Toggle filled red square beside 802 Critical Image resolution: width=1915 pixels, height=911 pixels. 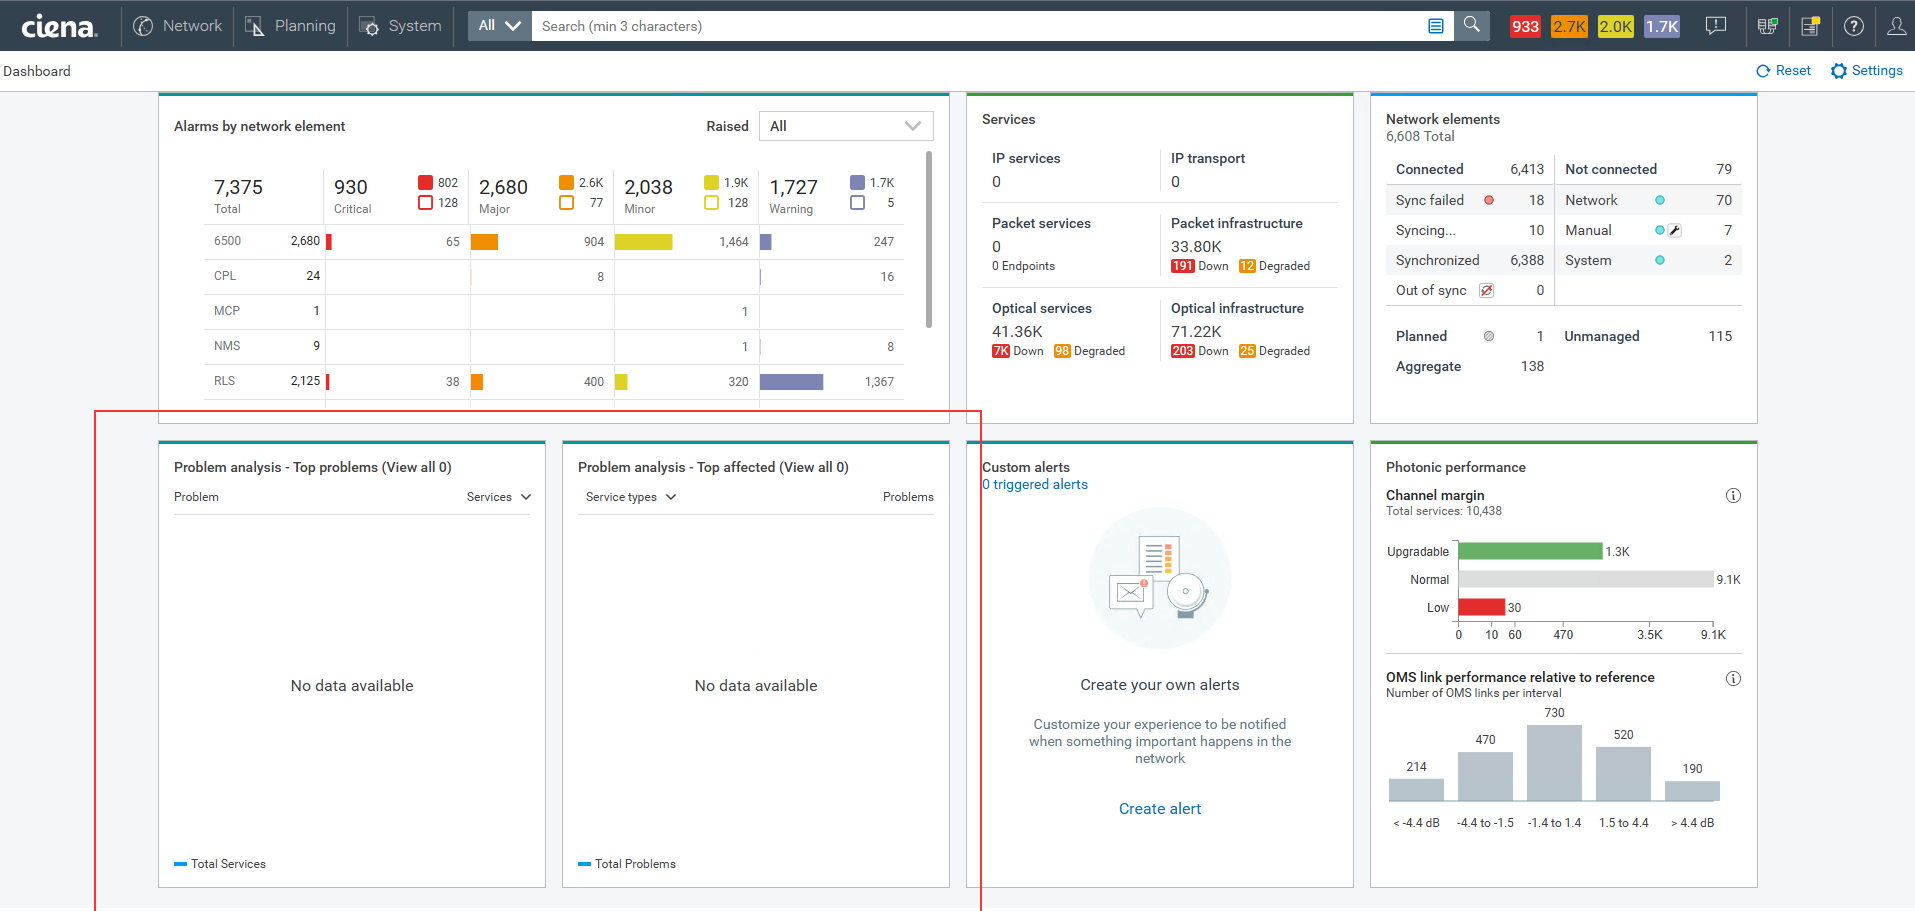[x=425, y=182]
